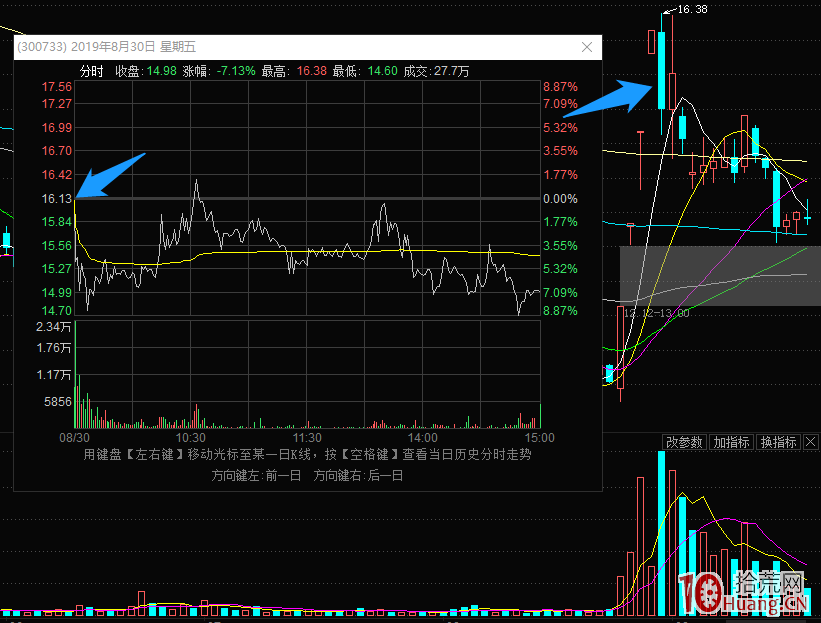This screenshot has width=821, height=623.
Task: Click the popup title date 2019年8月30日 星期五
Action: click(133, 47)
